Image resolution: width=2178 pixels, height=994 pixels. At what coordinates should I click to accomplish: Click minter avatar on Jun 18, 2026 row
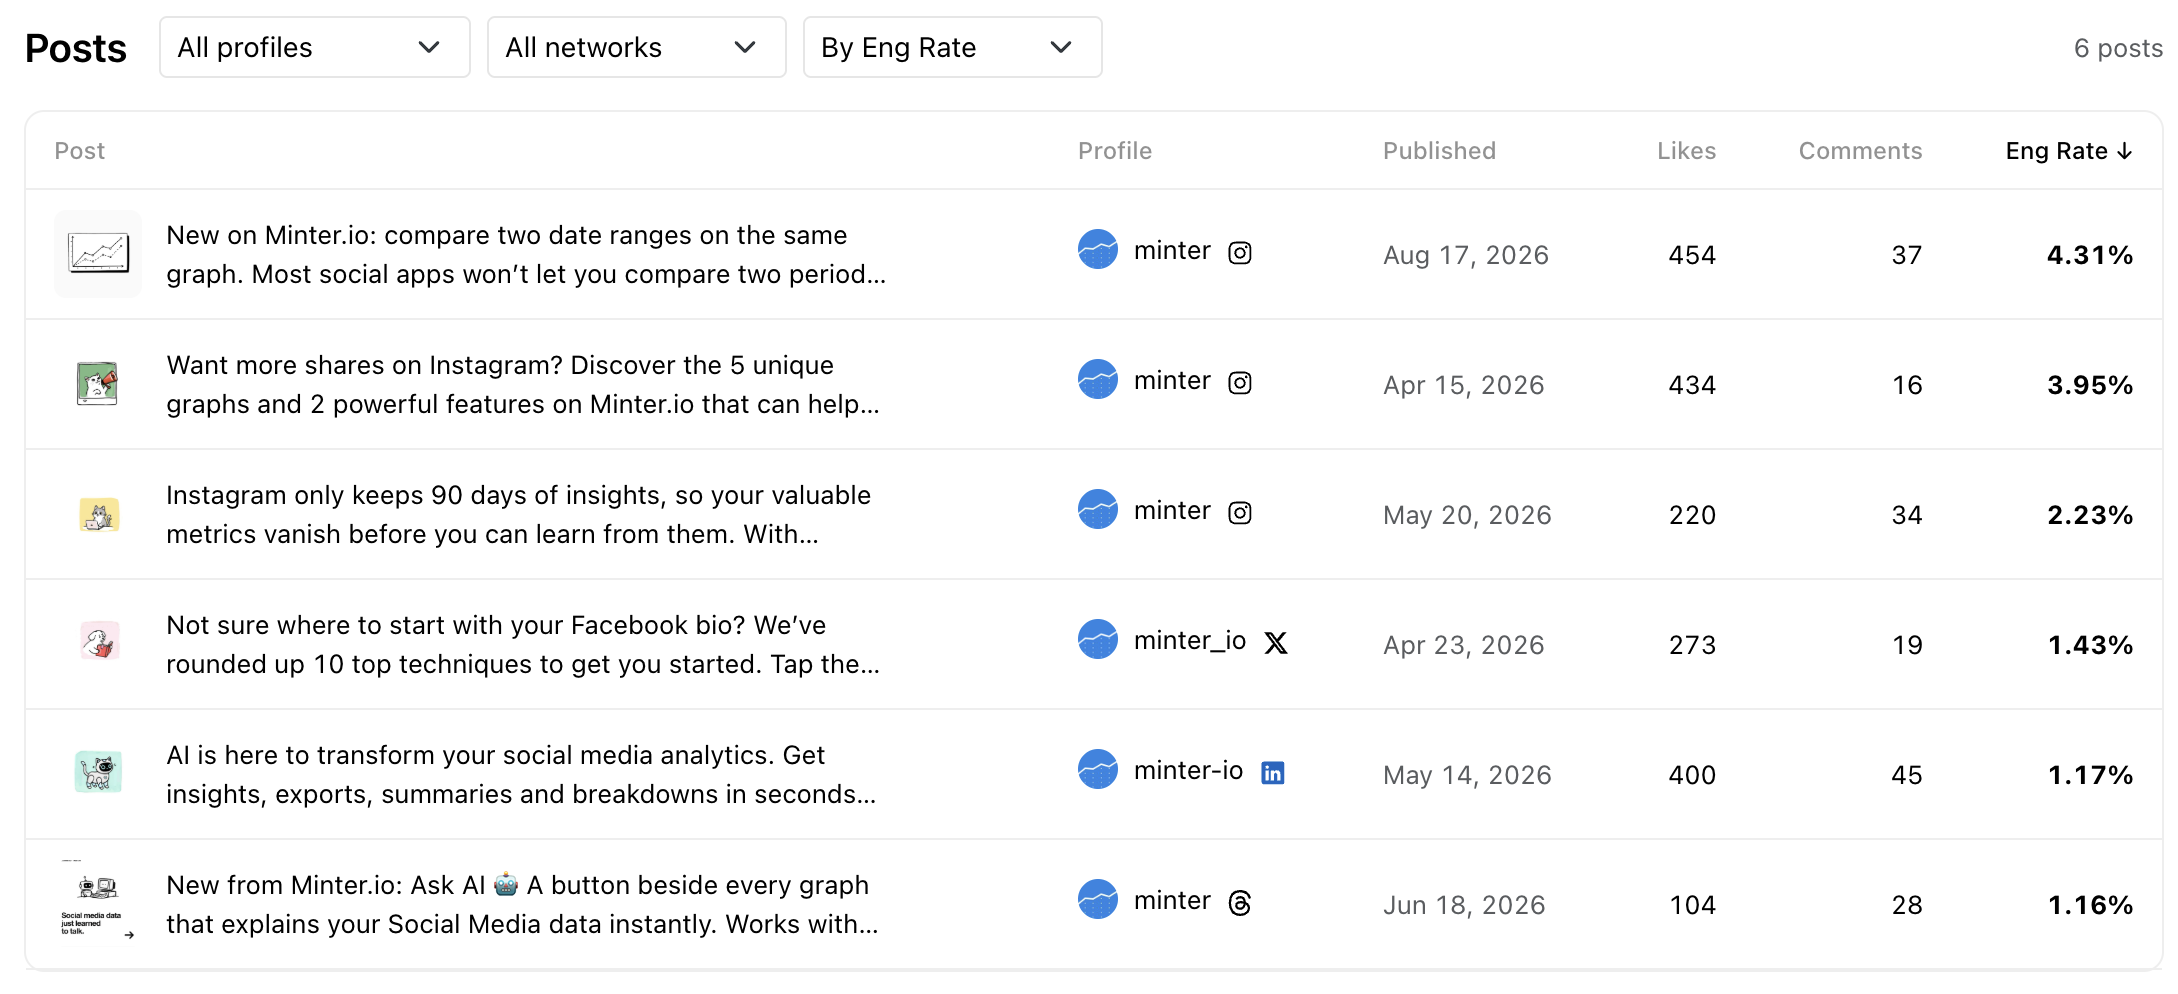(1098, 900)
